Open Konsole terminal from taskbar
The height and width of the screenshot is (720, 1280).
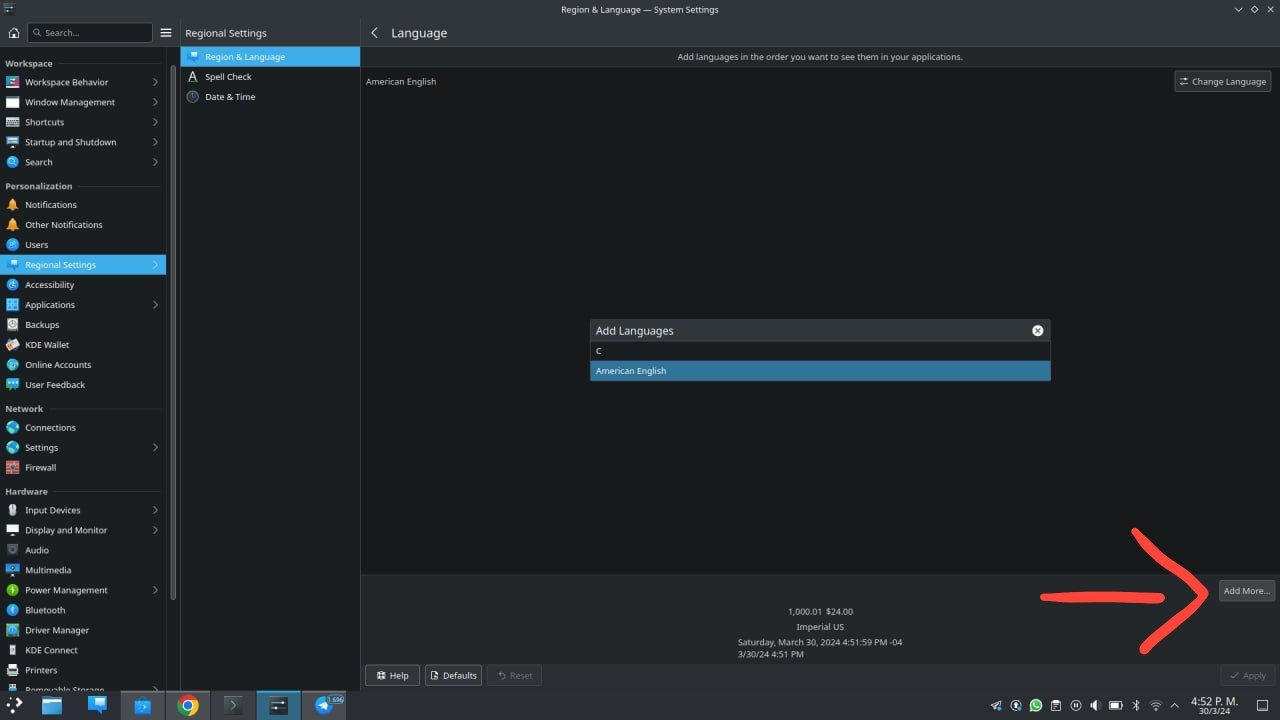[233, 705]
